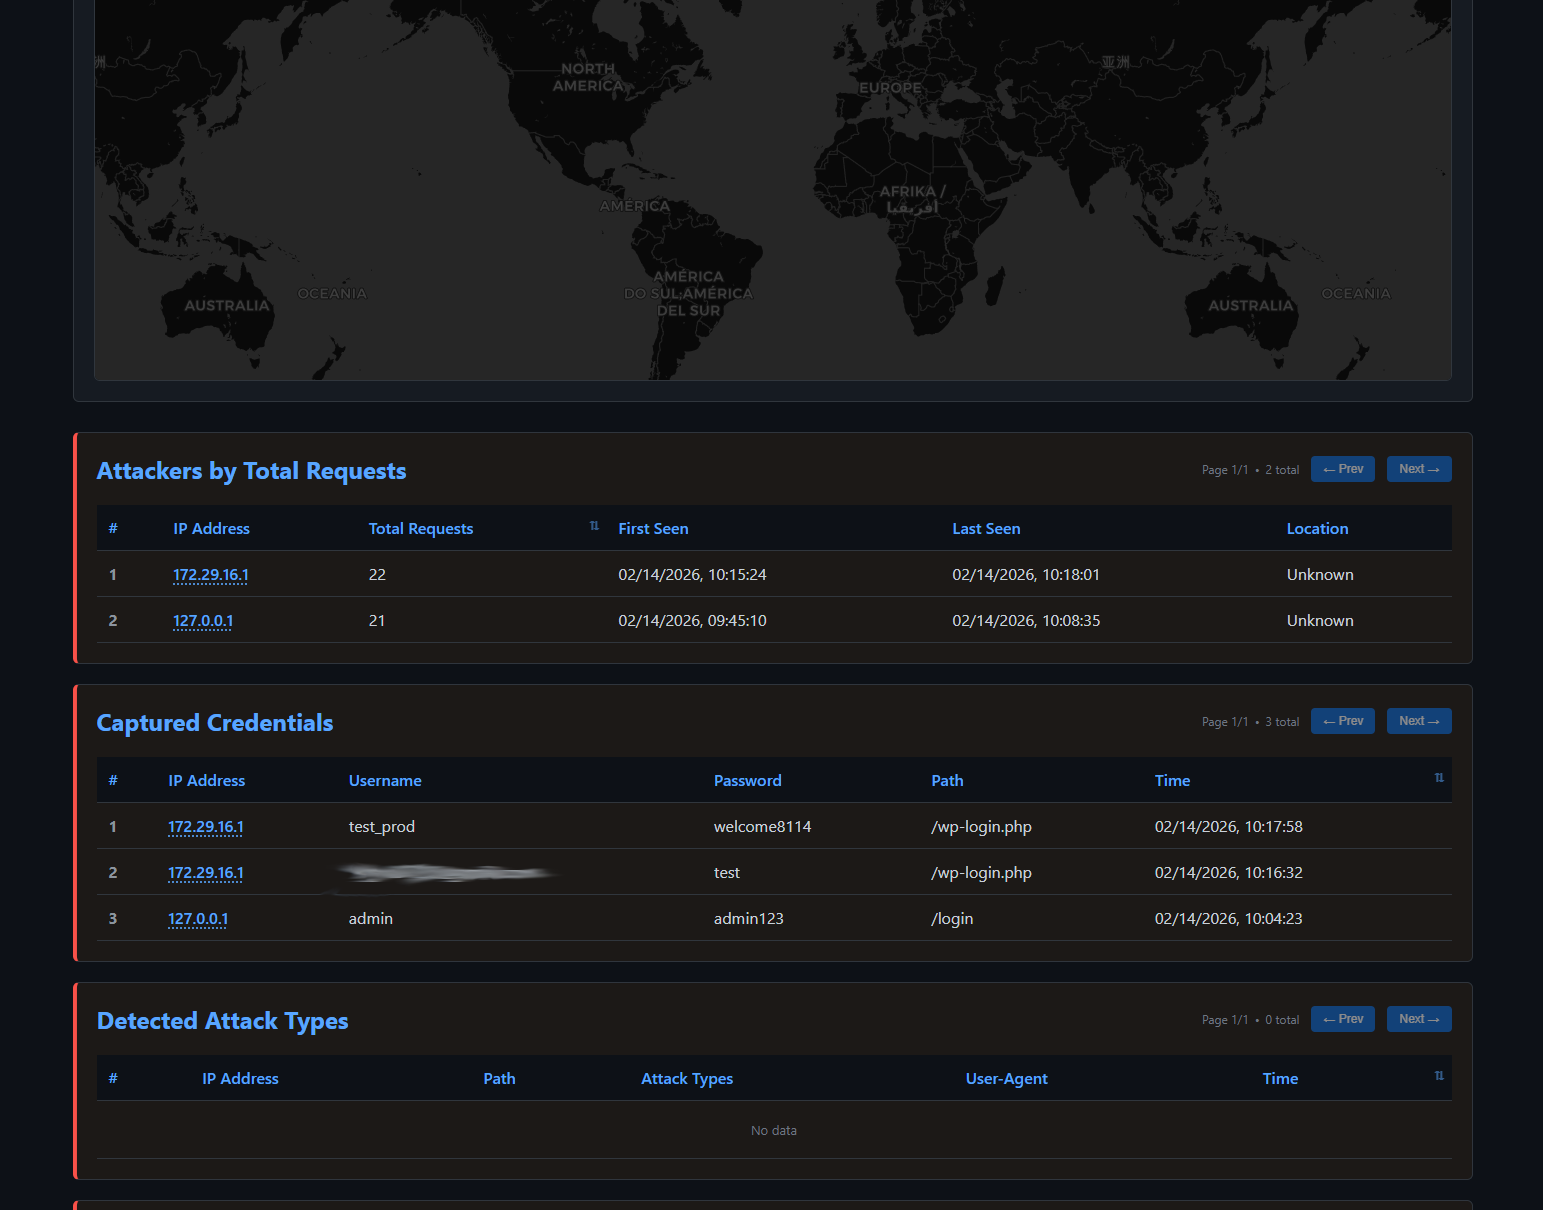The width and height of the screenshot is (1543, 1210).
Task: Click the First Seen column header
Action: (x=653, y=529)
